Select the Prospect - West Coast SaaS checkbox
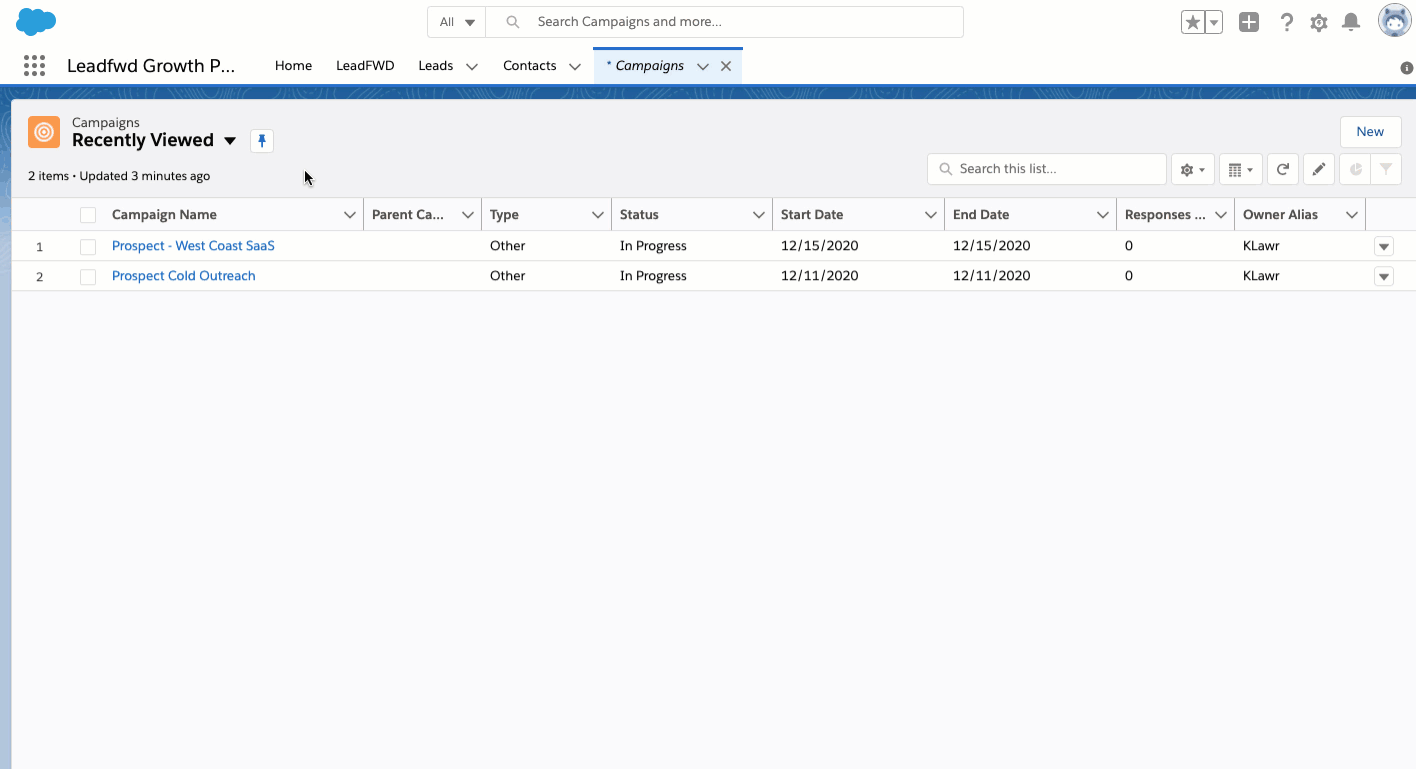The width and height of the screenshot is (1416, 769). pyautogui.click(x=88, y=247)
